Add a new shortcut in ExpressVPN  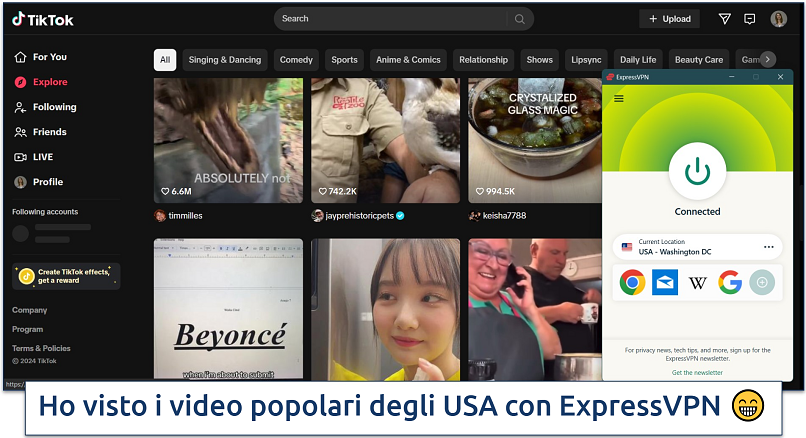(x=762, y=282)
